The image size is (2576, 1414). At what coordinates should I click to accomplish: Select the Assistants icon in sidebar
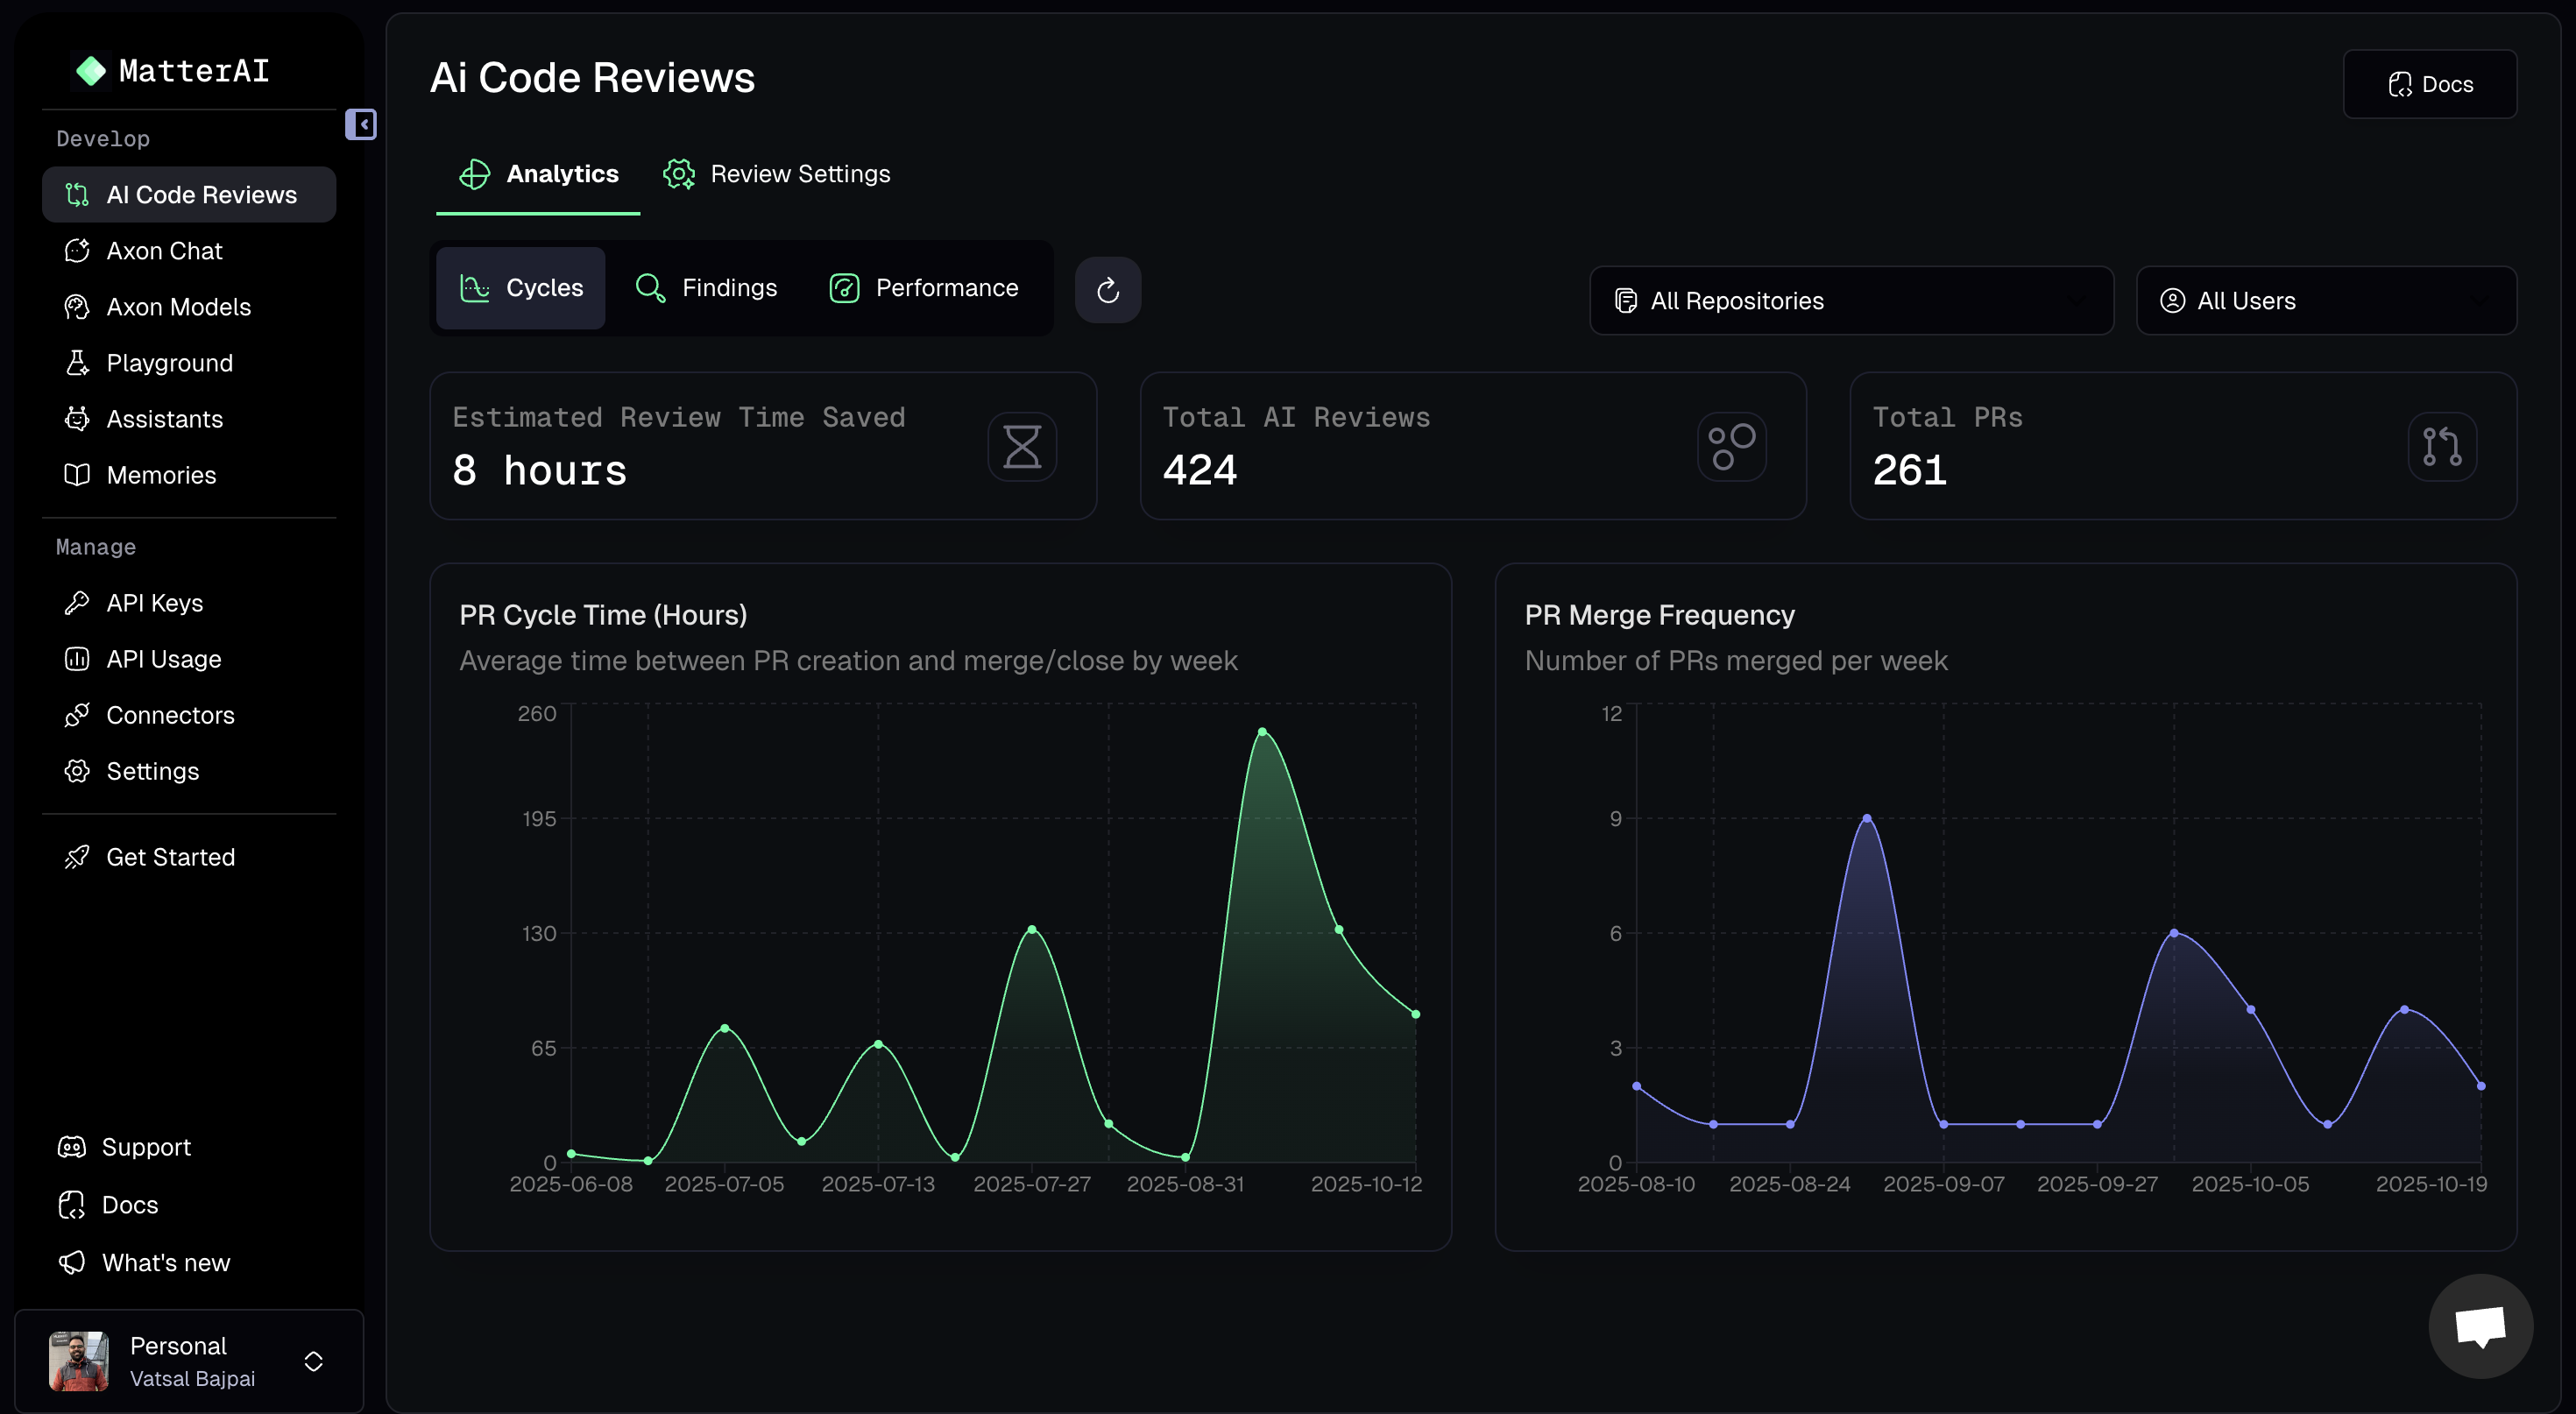click(78, 419)
